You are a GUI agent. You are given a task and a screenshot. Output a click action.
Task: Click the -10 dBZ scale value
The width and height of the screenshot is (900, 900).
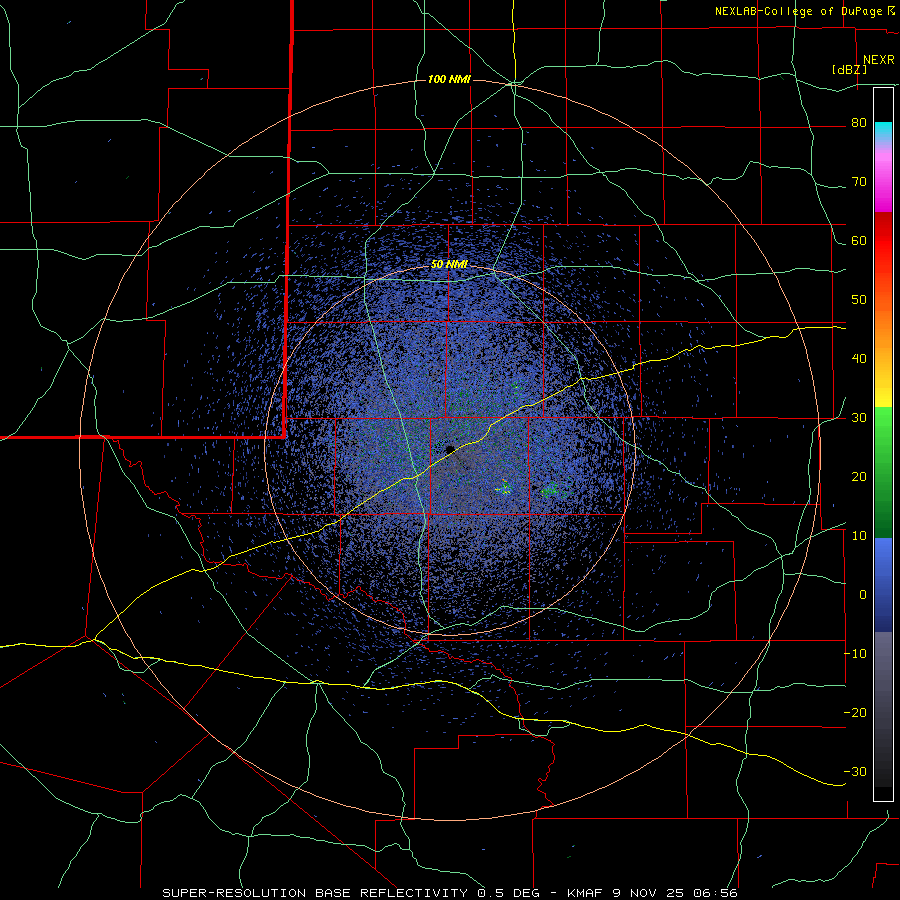pyautogui.click(x=855, y=654)
